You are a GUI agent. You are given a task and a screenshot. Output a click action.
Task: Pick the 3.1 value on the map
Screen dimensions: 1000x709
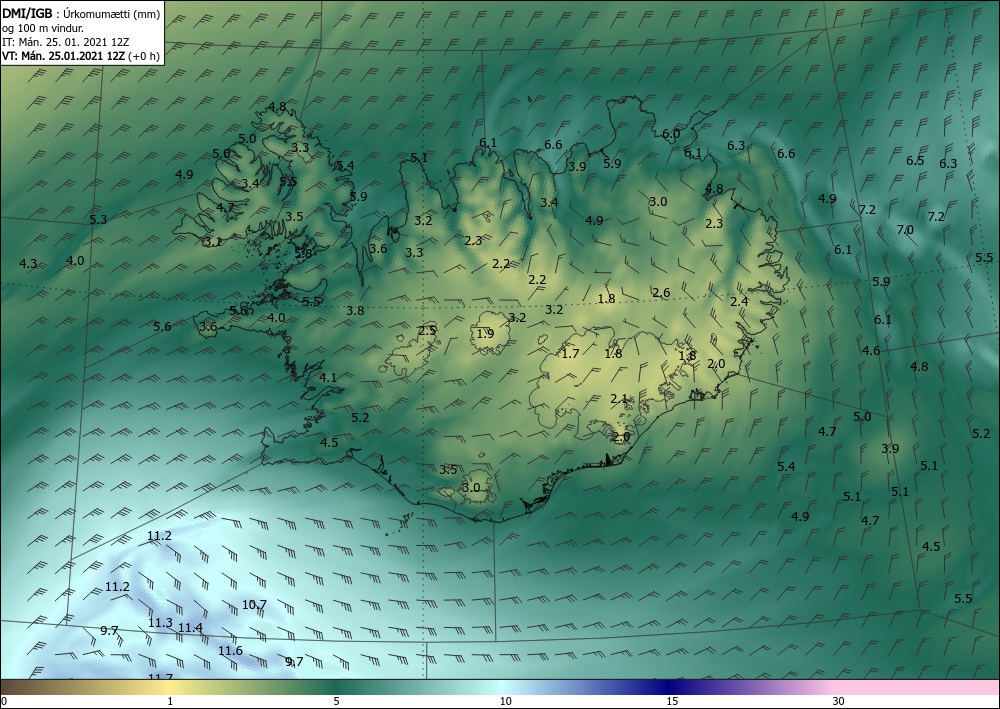(213, 242)
